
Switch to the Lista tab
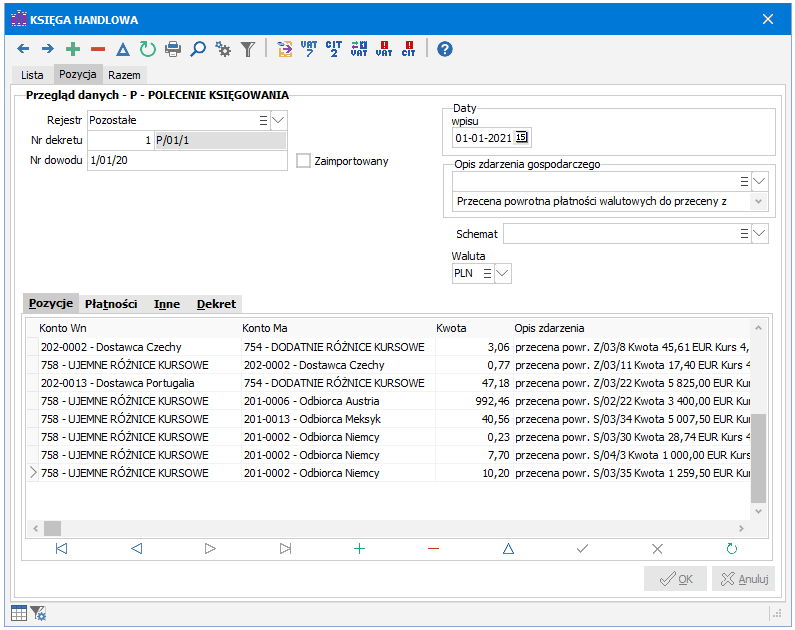32,75
